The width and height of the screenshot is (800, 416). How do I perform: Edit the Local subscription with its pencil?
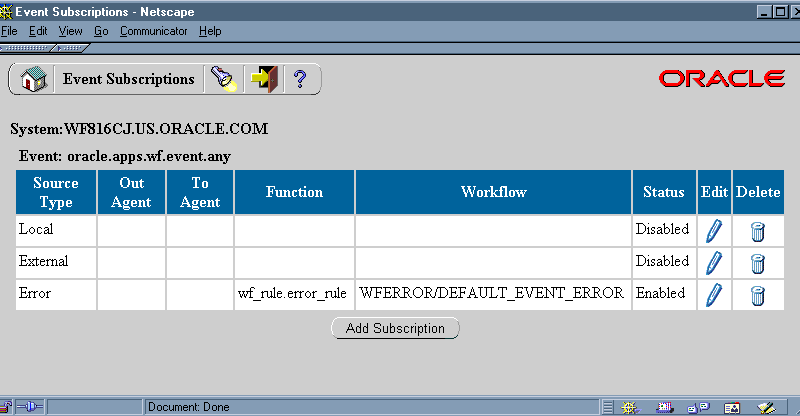tap(713, 231)
